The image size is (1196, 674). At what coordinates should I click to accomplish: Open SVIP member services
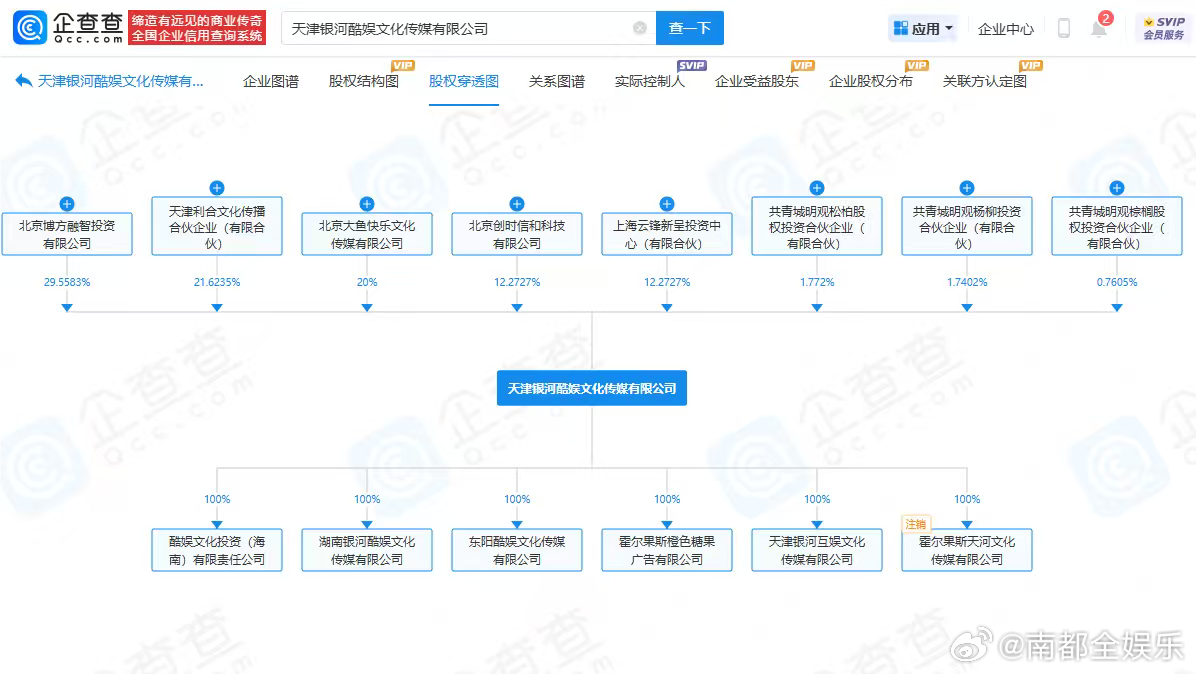[1164, 28]
